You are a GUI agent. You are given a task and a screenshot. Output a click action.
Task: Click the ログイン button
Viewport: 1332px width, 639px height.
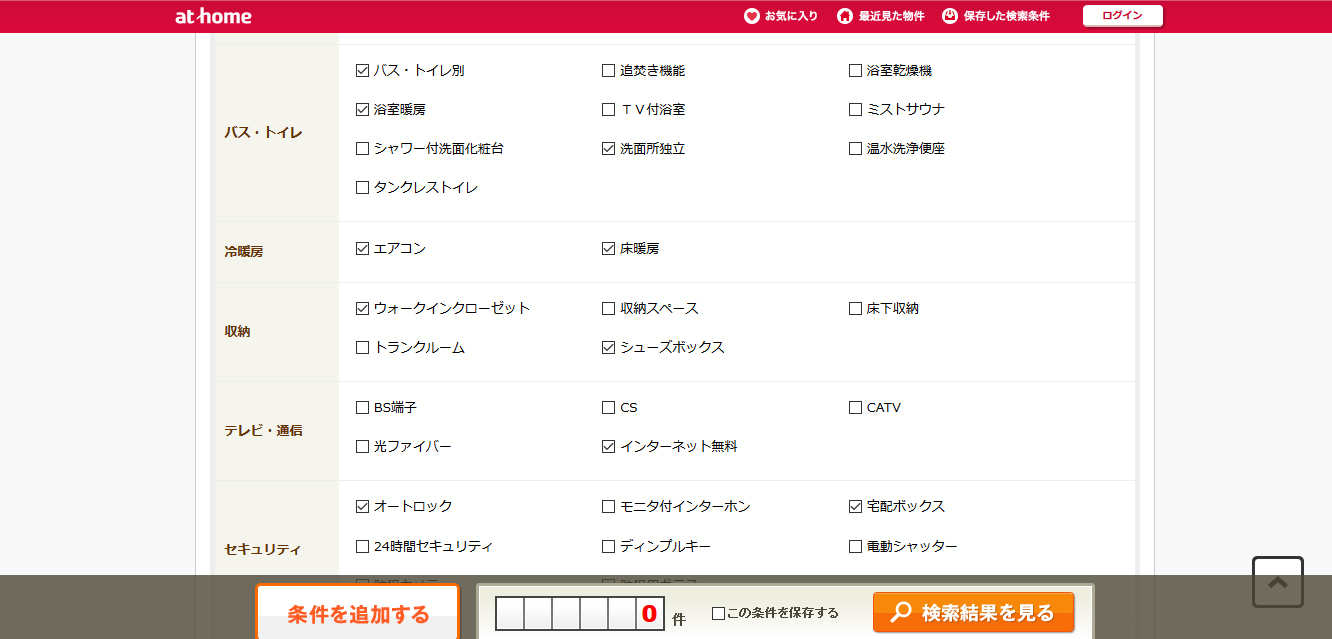[1123, 16]
